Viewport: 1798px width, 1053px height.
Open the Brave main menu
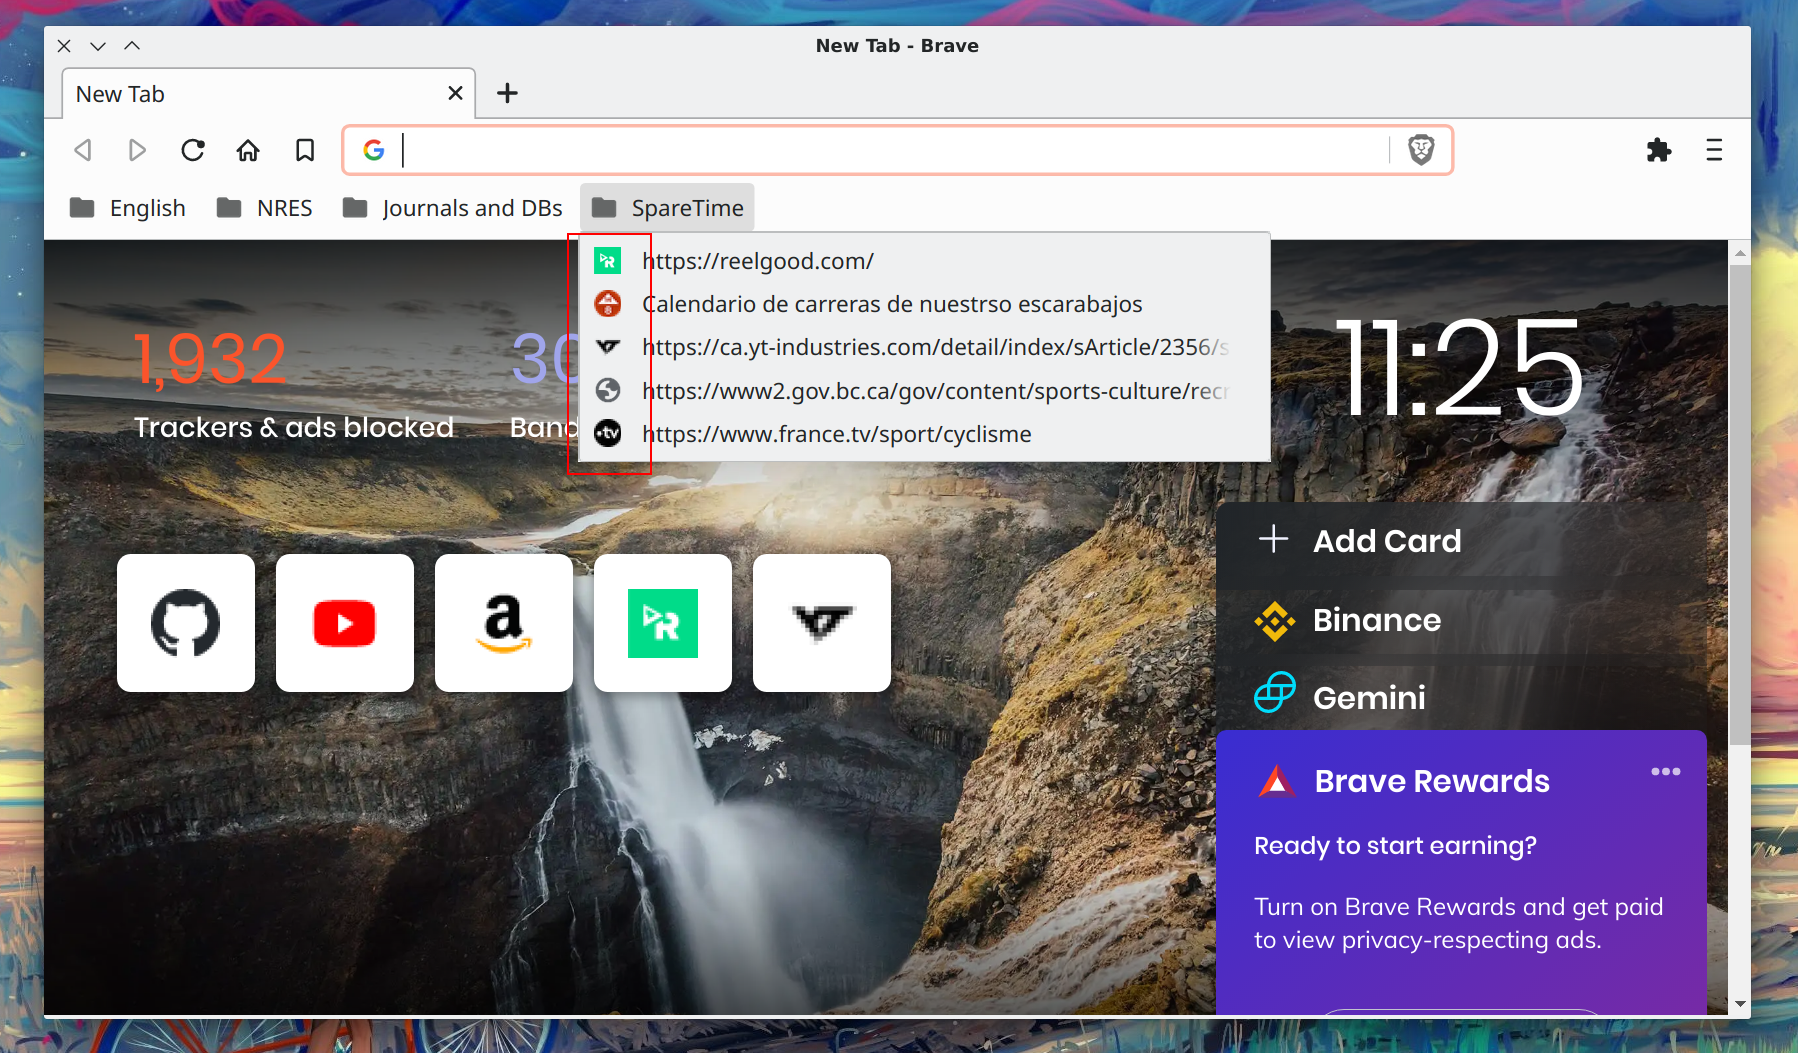(1714, 150)
